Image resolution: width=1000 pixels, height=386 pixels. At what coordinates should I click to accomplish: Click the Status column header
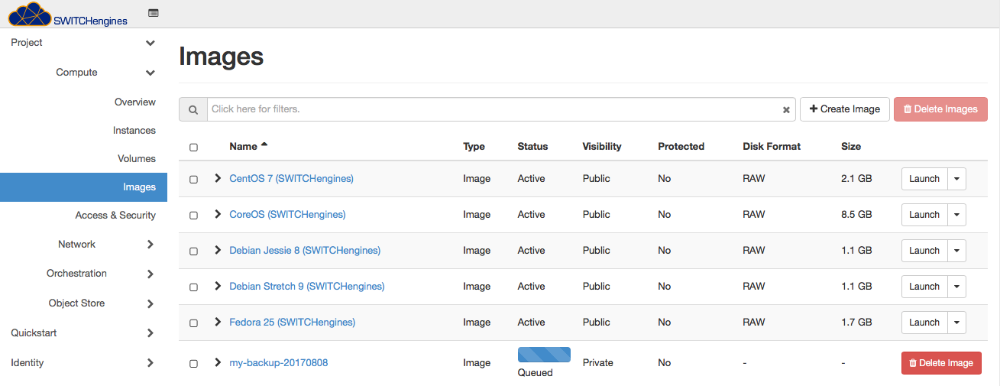533,146
